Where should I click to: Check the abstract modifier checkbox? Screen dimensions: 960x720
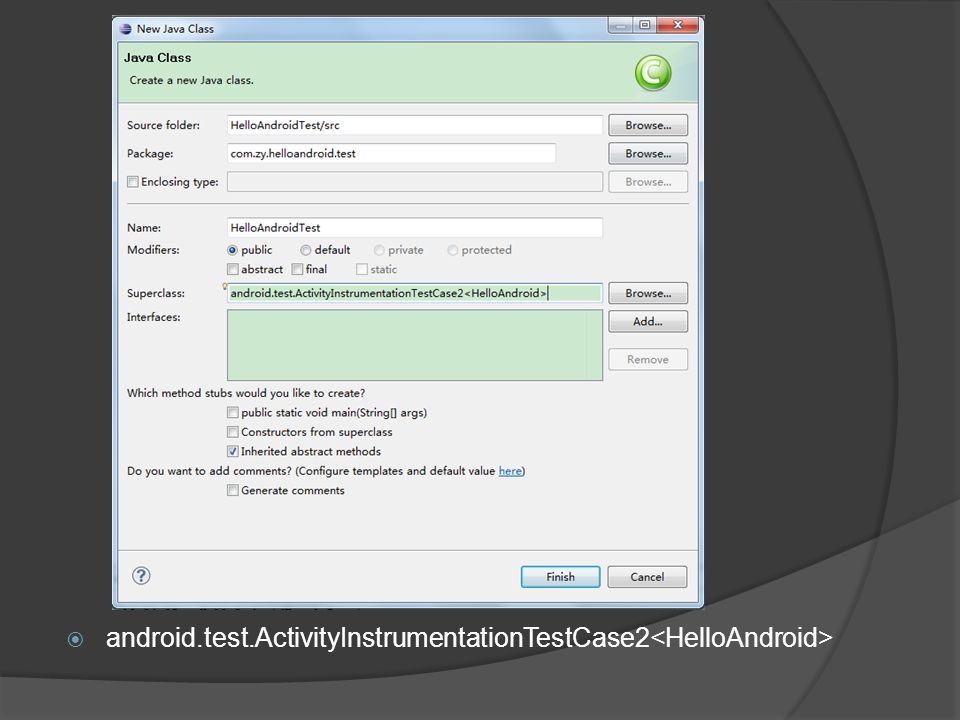tap(233, 269)
